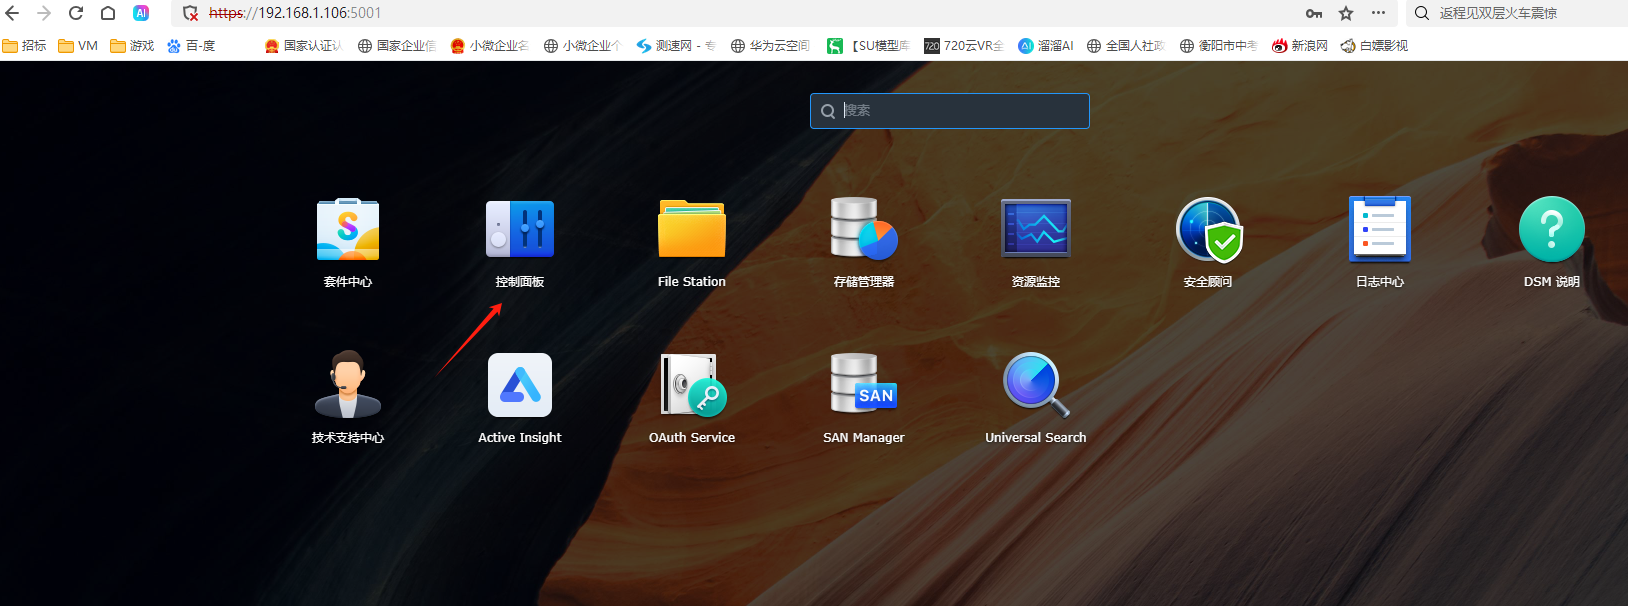This screenshot has height=606, width=1628.
Task: Open OAuth Service
Action: [692, 385]
